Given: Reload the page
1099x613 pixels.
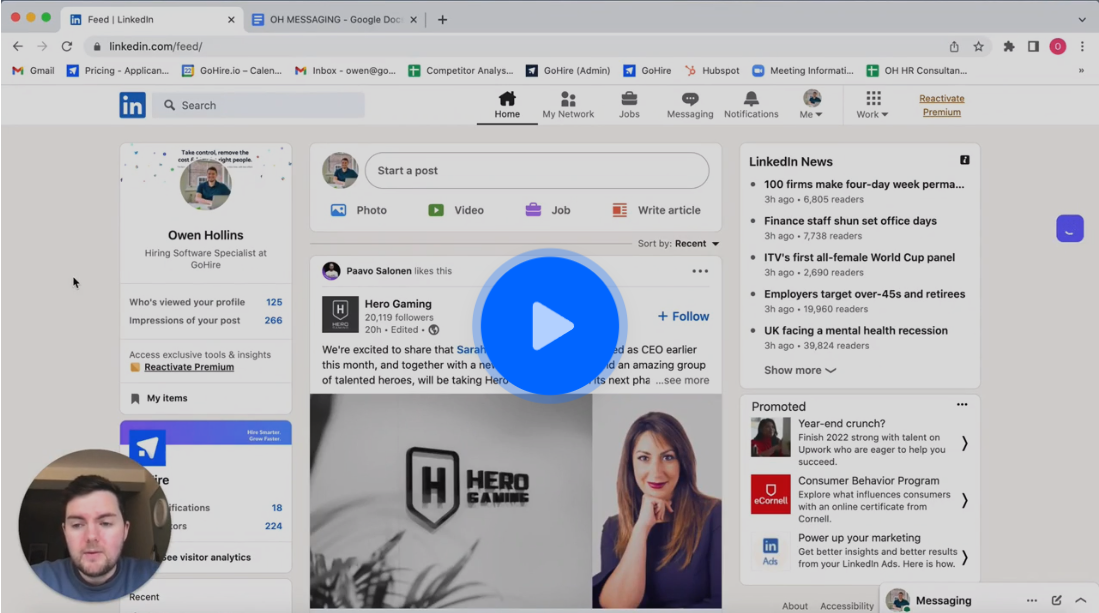Looking at the screenshot, I should click(67, 46).
